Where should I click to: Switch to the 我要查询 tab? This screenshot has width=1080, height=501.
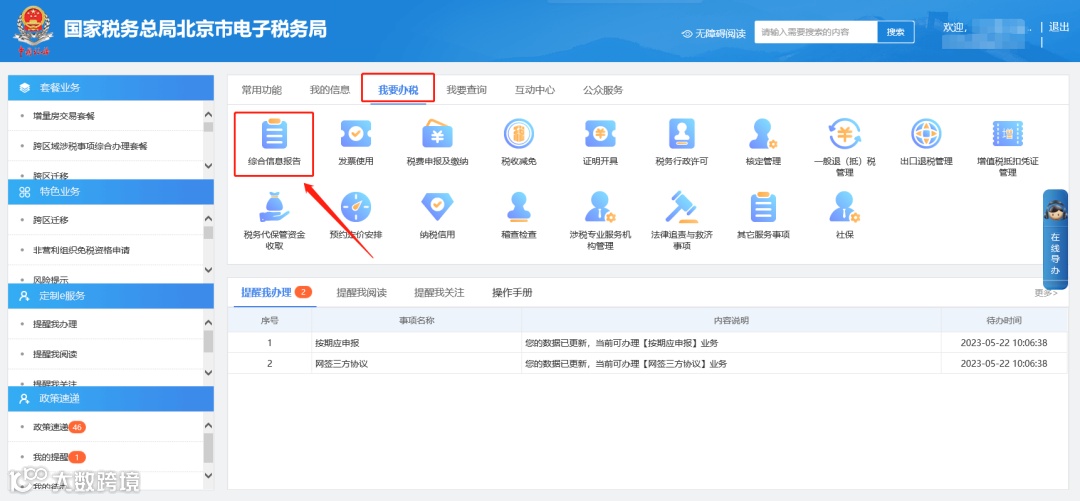pyautogui.click(x=466, y=90)
